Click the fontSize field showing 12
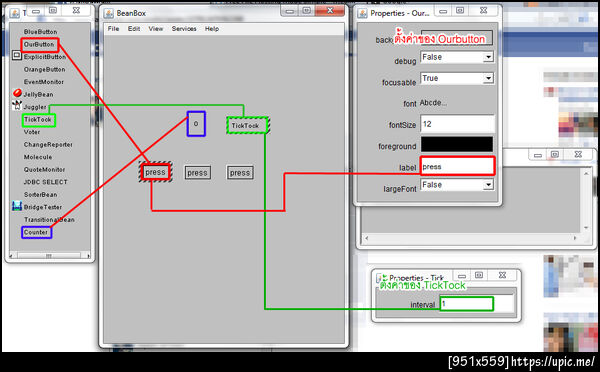Viewport: 600px width, 372px height. tap(457, 124)
